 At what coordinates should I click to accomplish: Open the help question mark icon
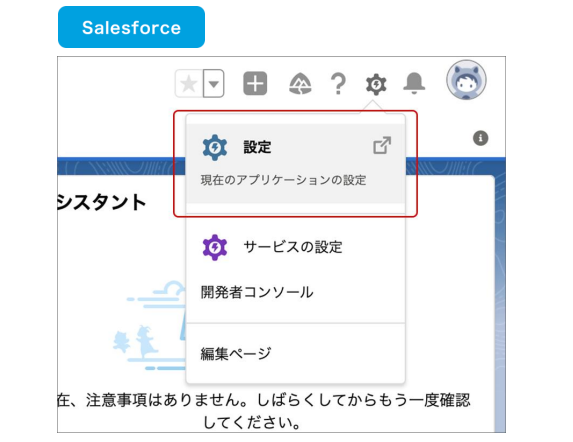coord(338,84)
